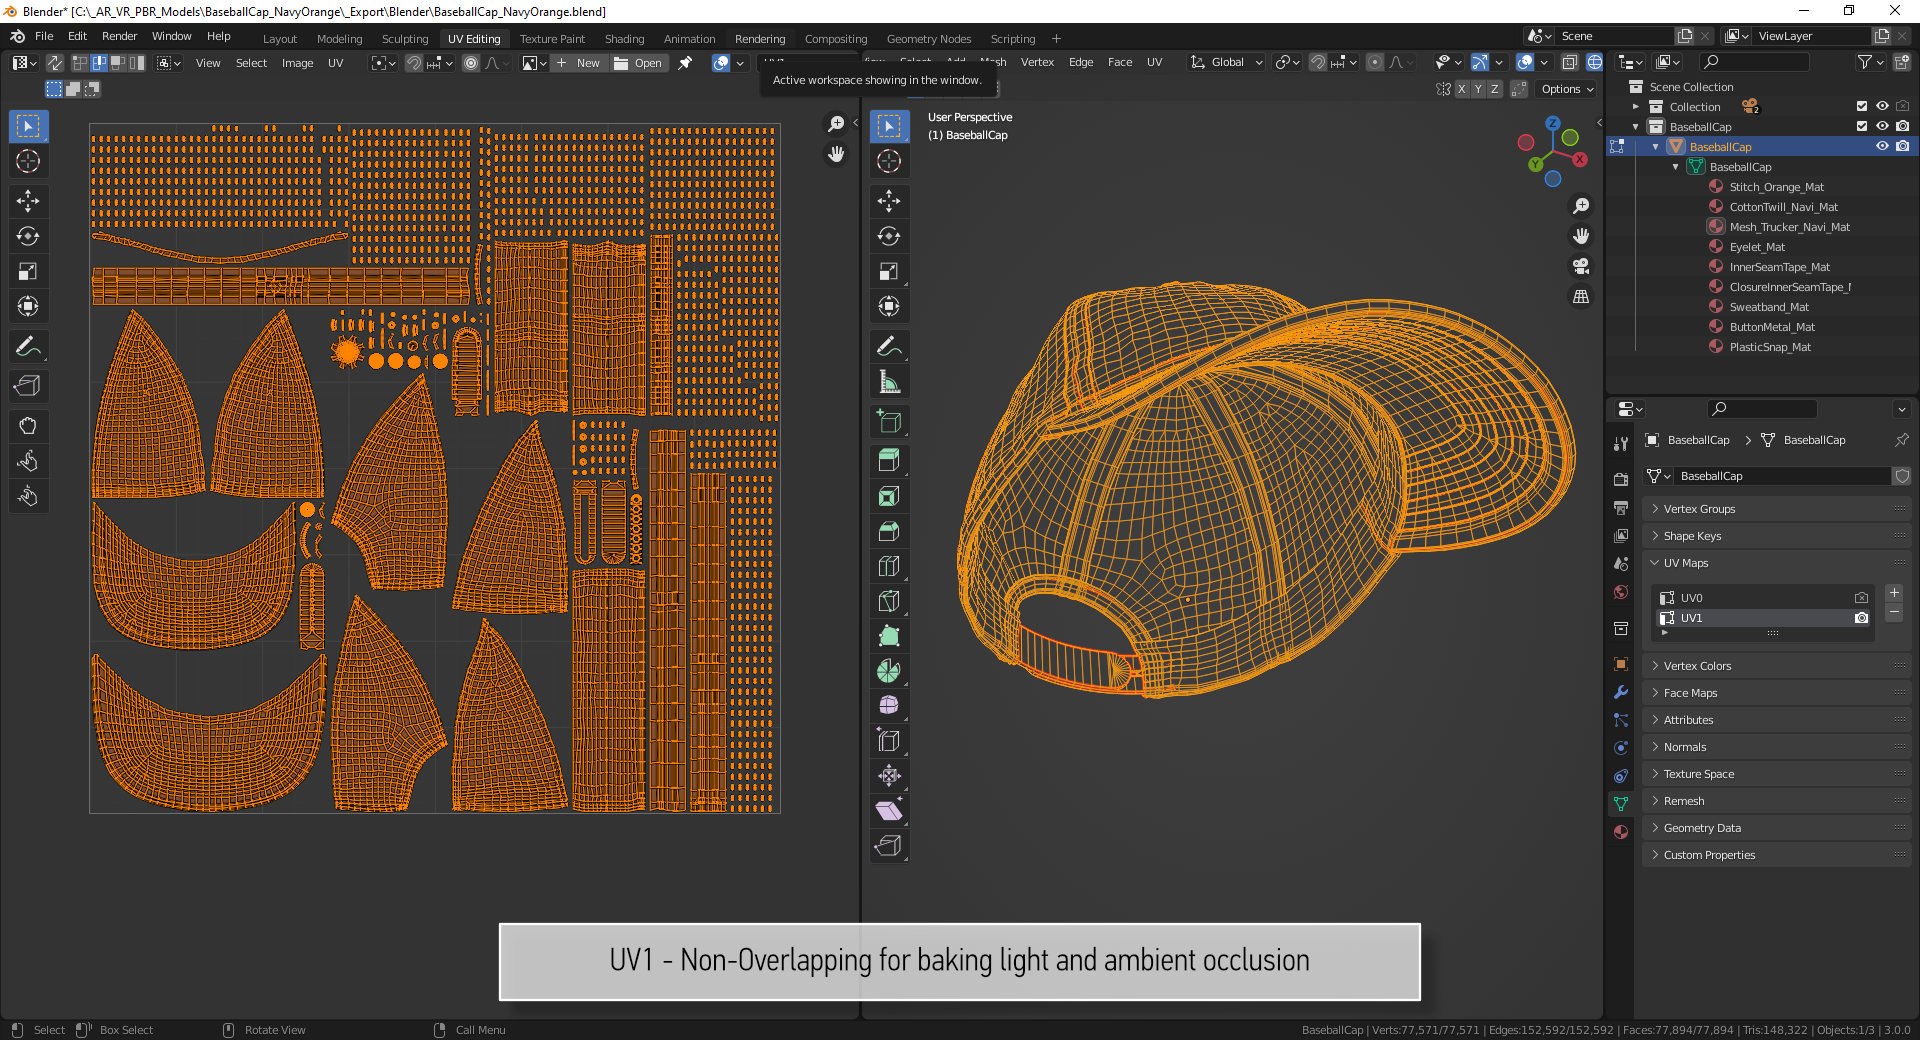
Task: Hide BaseballCap object in viewport
Action: [1882, 146]
